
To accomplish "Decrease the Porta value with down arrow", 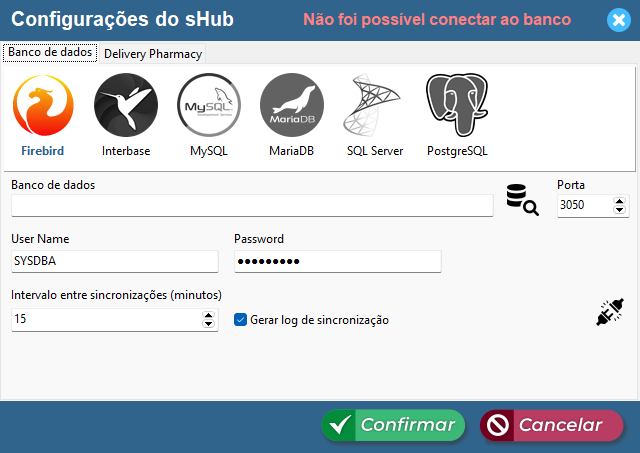I will click(620, 210).
